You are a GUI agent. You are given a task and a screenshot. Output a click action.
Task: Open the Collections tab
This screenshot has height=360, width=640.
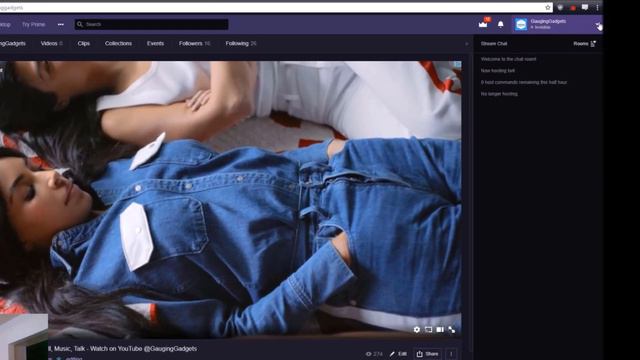pos(118,44)
